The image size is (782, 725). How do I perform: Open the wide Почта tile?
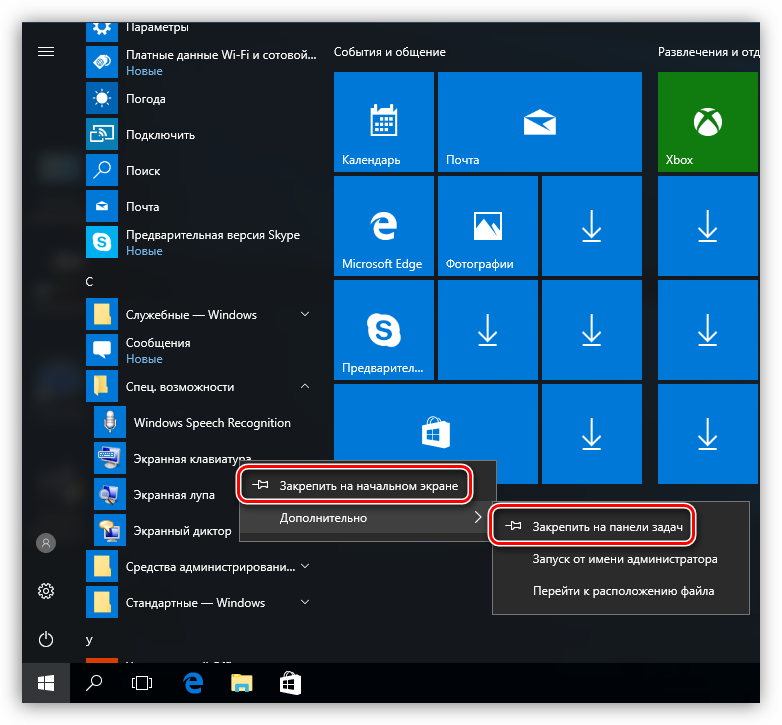coord(540,122)
